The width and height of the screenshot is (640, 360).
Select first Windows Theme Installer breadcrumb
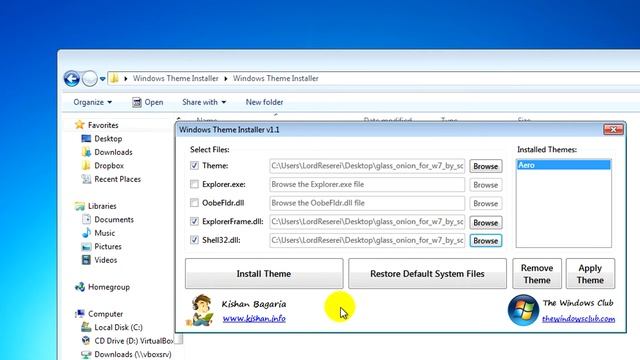point(176,78)
